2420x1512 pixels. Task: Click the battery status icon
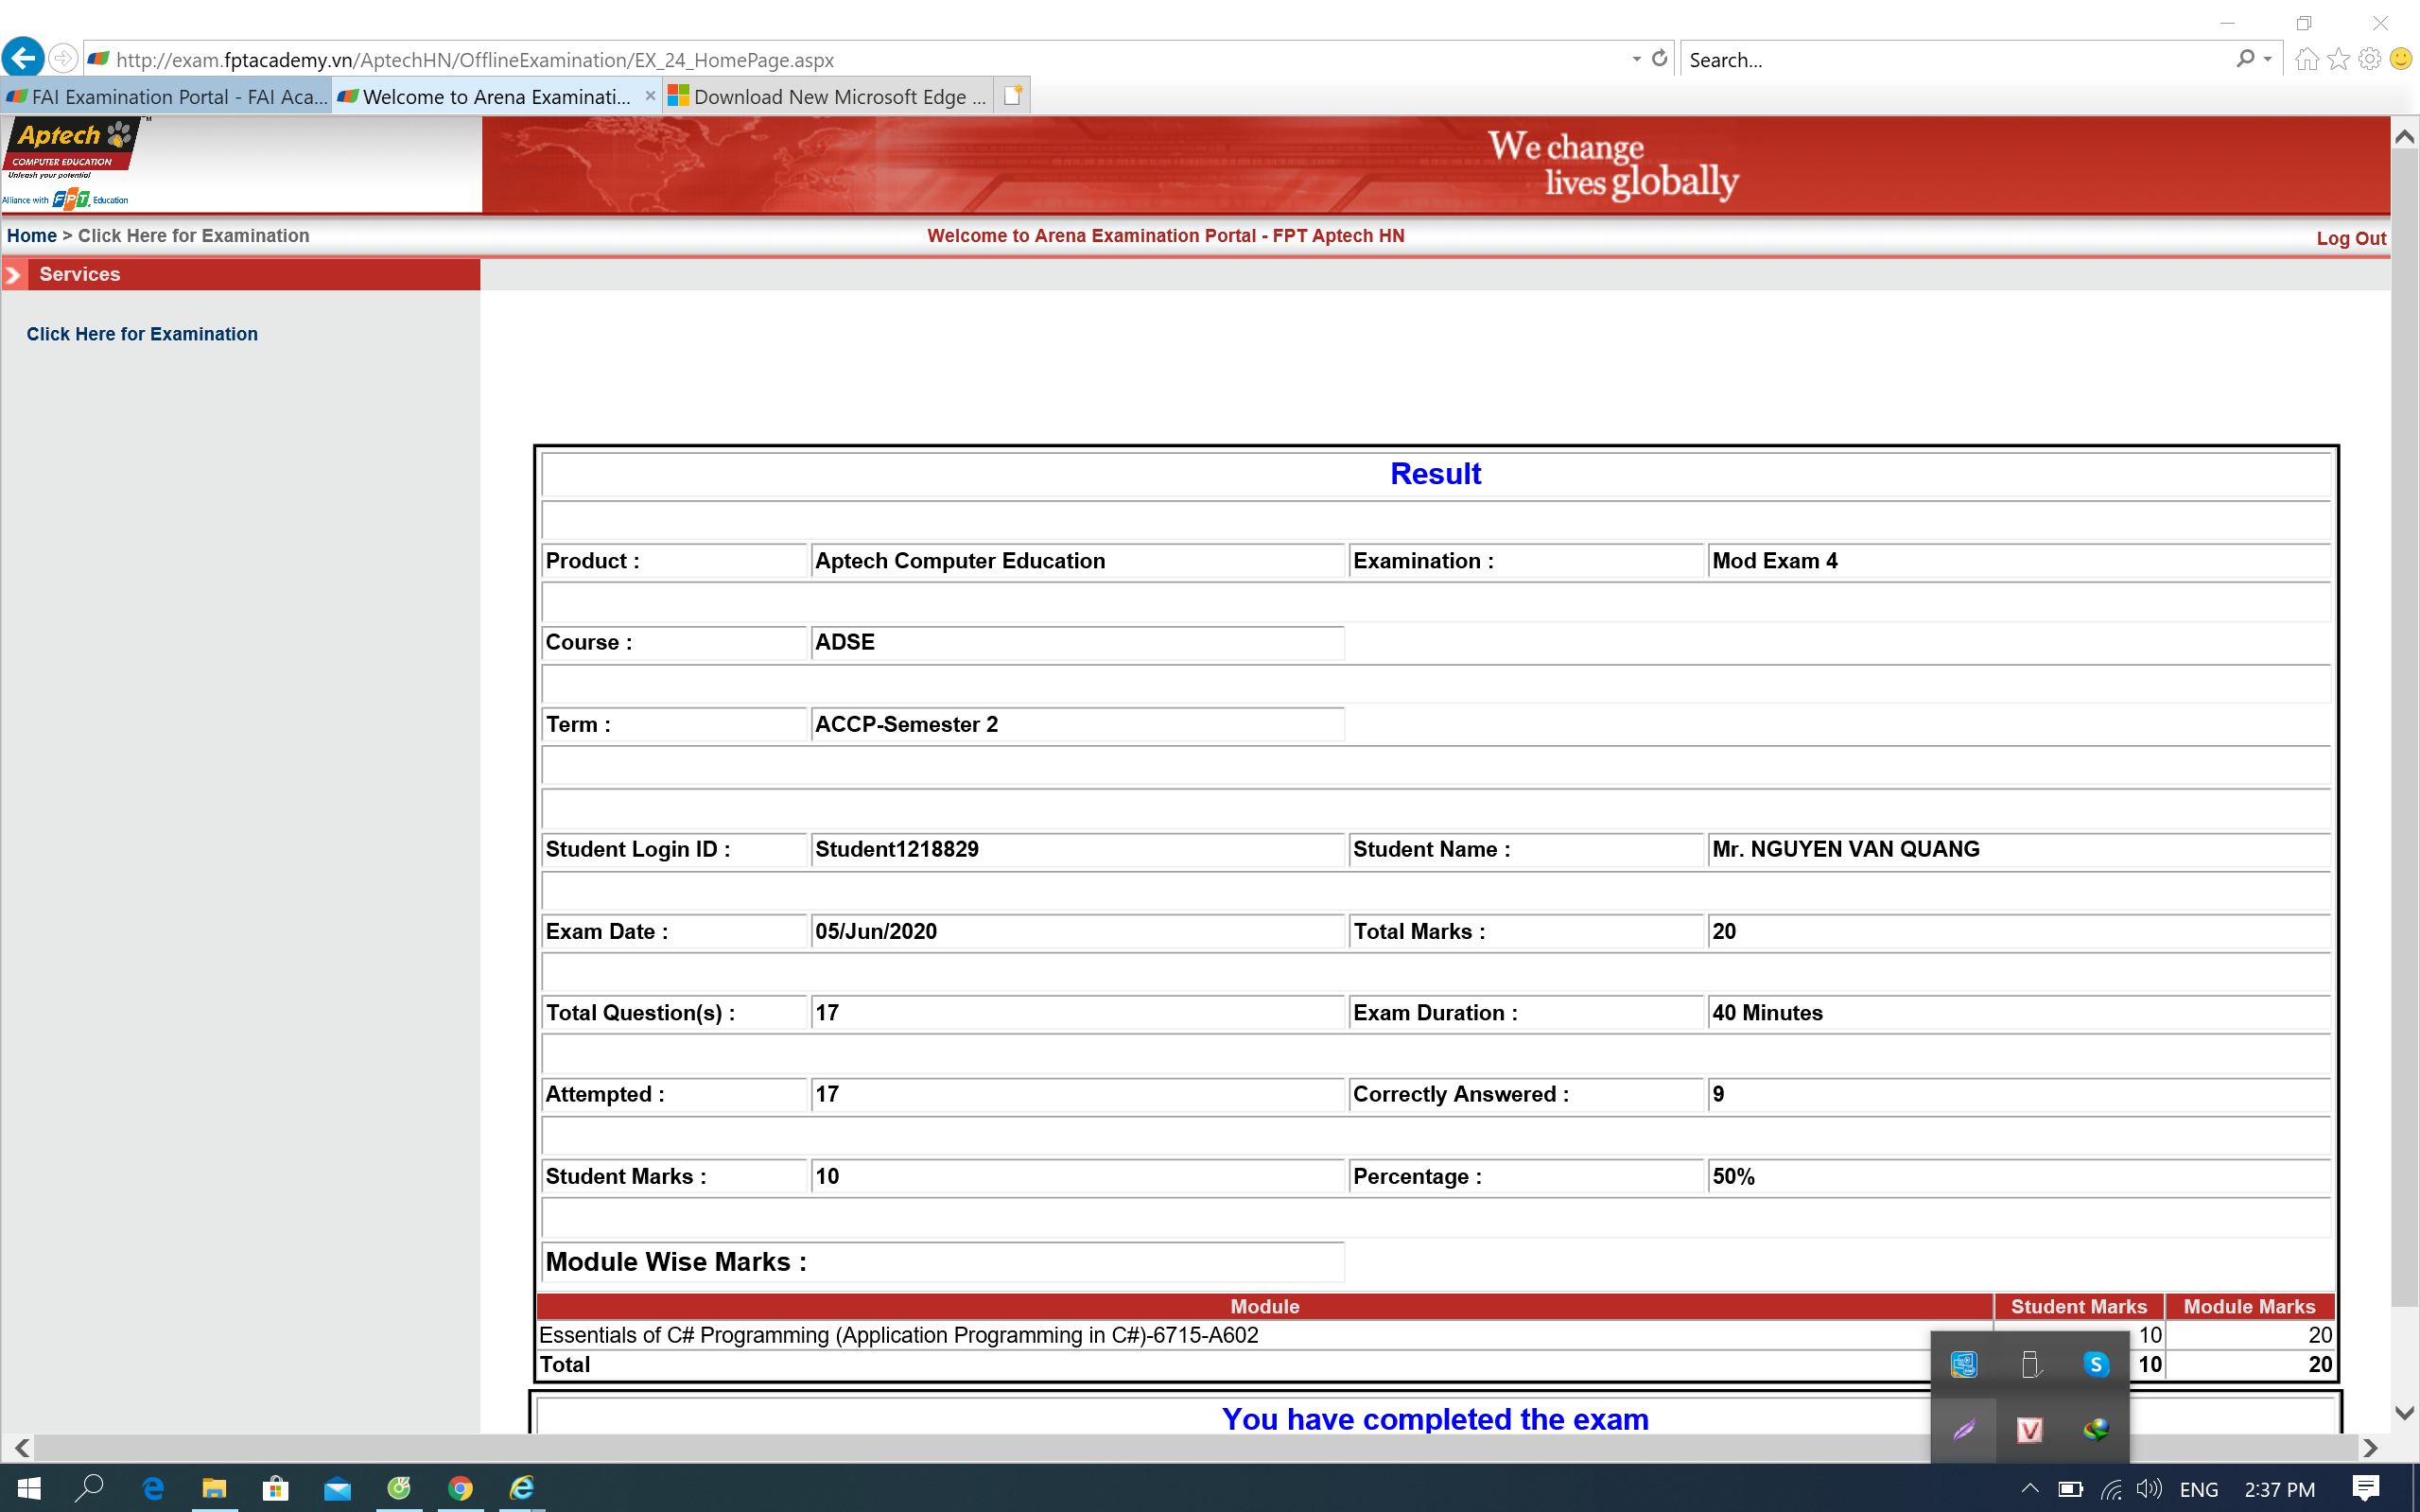[x=2070, y=1489]
